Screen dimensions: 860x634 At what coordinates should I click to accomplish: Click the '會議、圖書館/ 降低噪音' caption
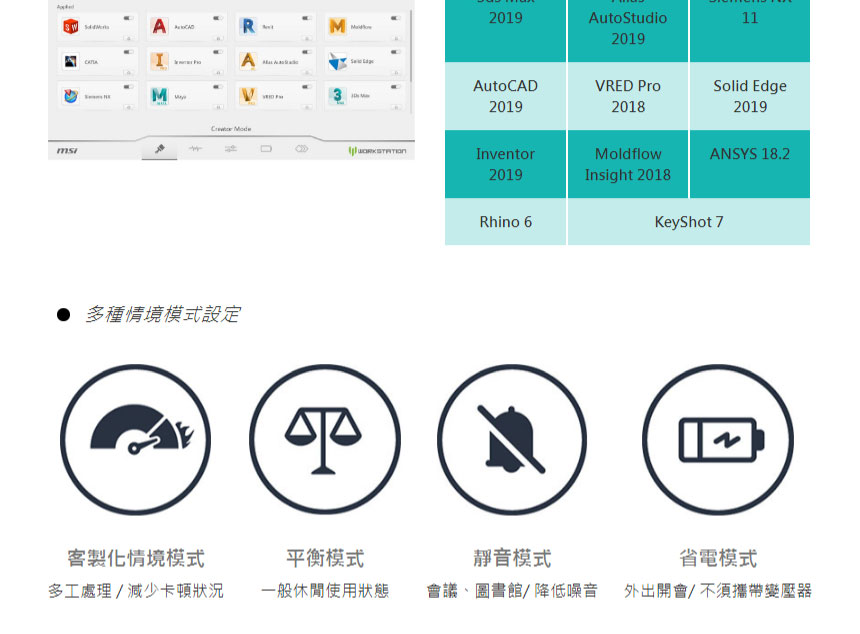[x=512, y=591]
